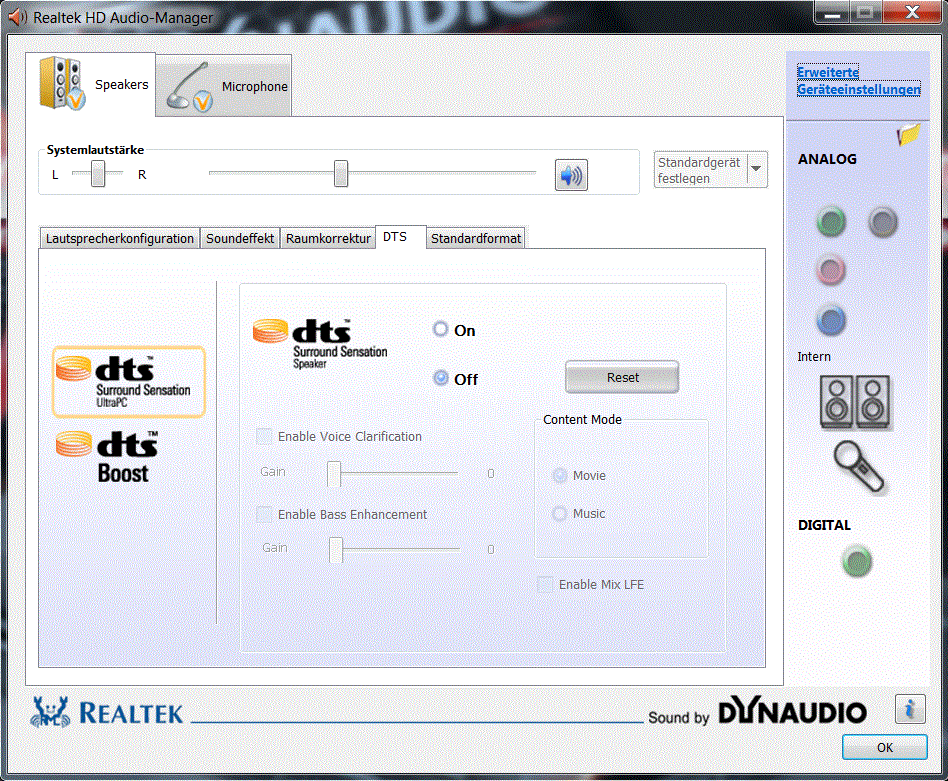The height and width of the screenshot is (781, 948).
Task: Expand the Standardgerät festlegen dropdown arrow
Action: pyautogui.click(x=756, y=169)
